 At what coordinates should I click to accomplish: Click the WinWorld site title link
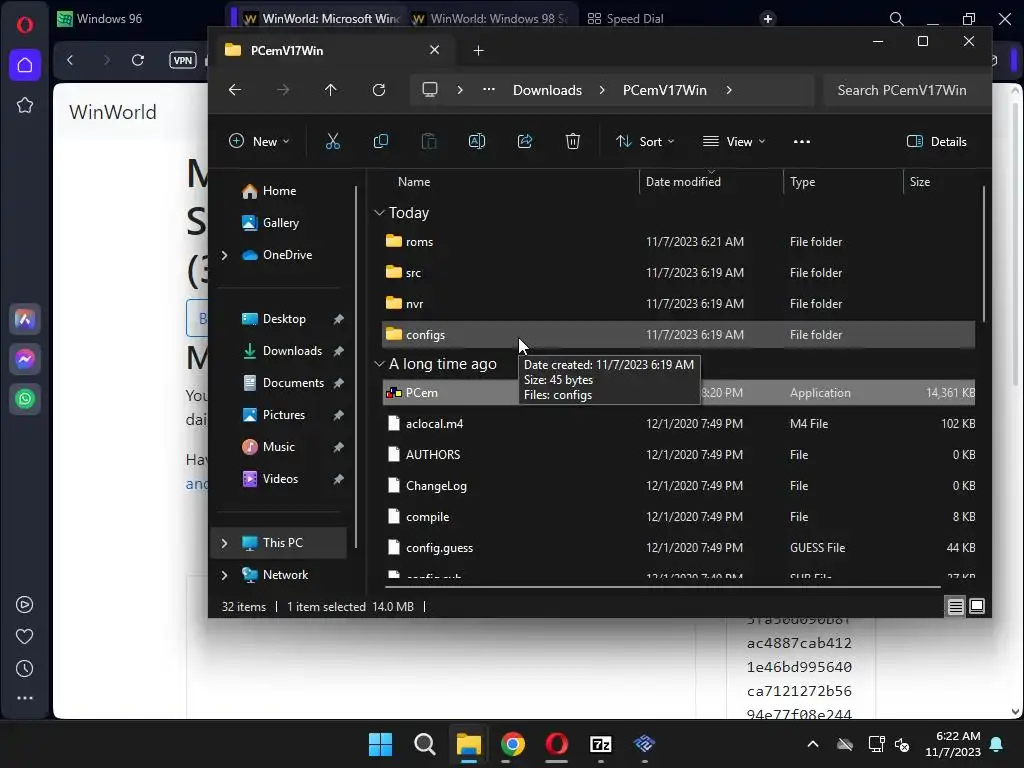coord(113,112)
